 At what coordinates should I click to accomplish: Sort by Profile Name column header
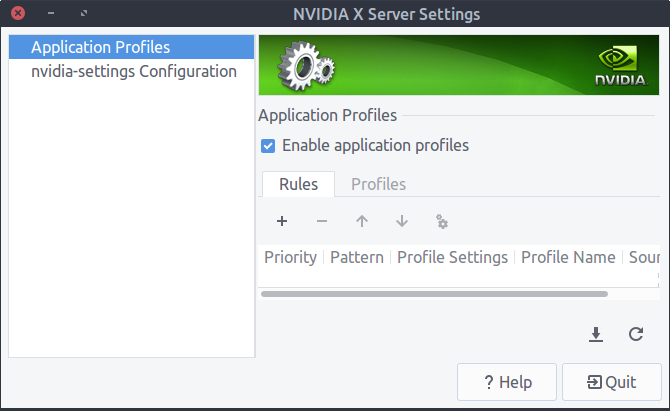click(568, 257)
